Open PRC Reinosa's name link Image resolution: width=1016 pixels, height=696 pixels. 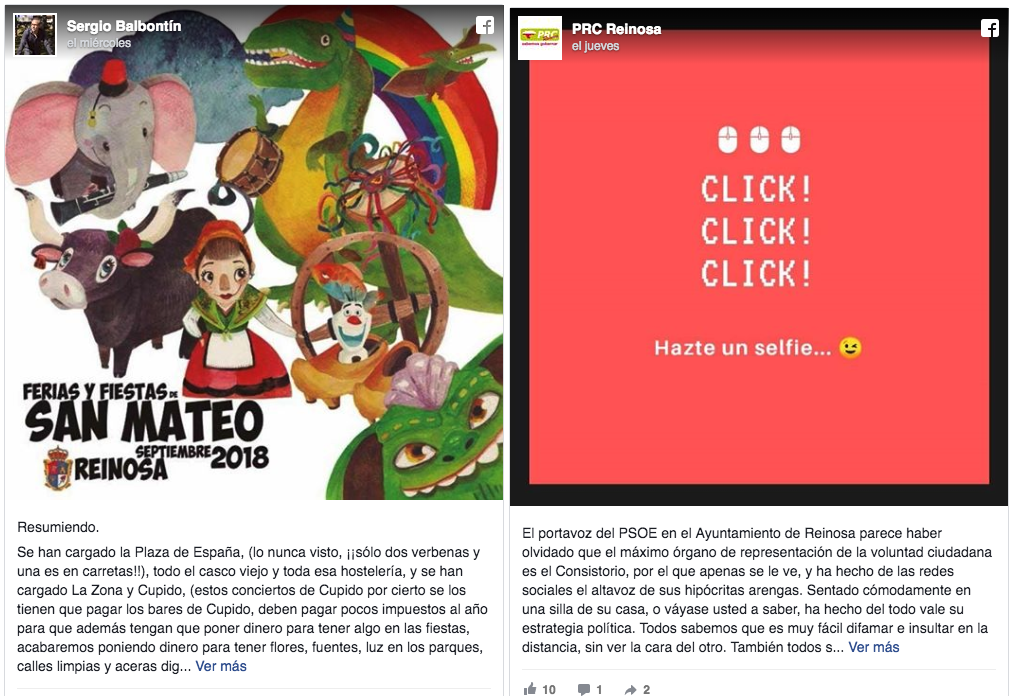(616, 29)
